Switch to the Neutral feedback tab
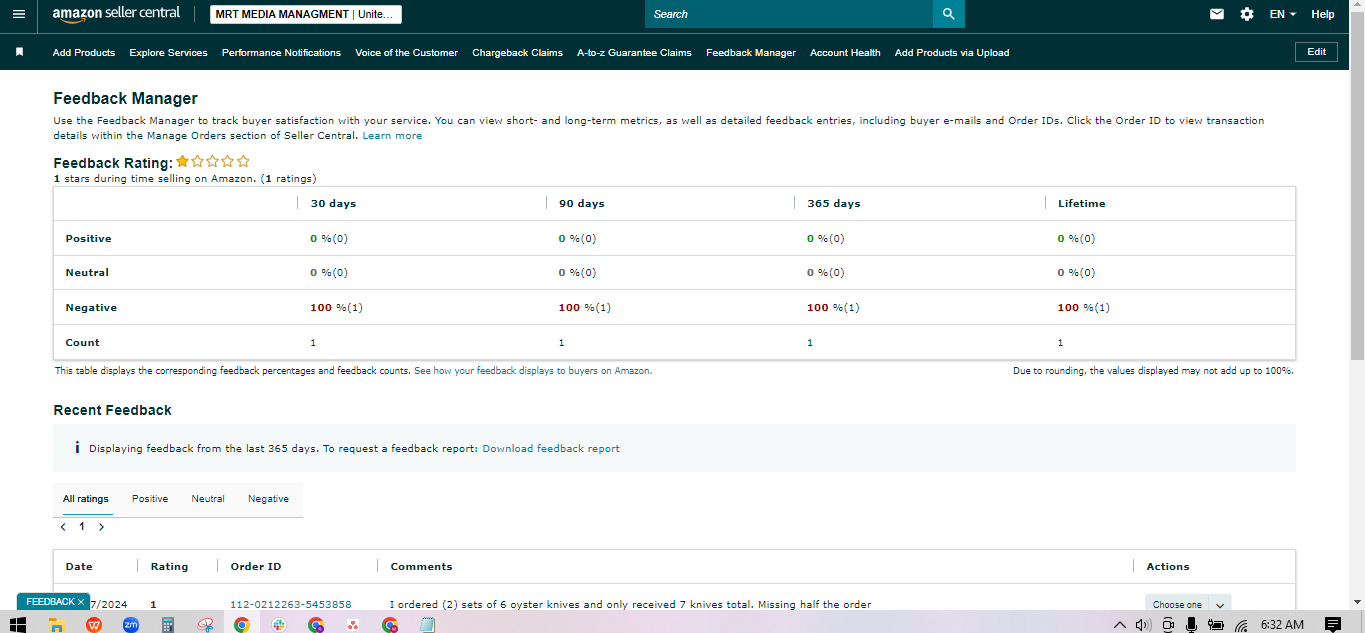The height and width of the screenshot is (633, 1365). click(x=208, y=499)
